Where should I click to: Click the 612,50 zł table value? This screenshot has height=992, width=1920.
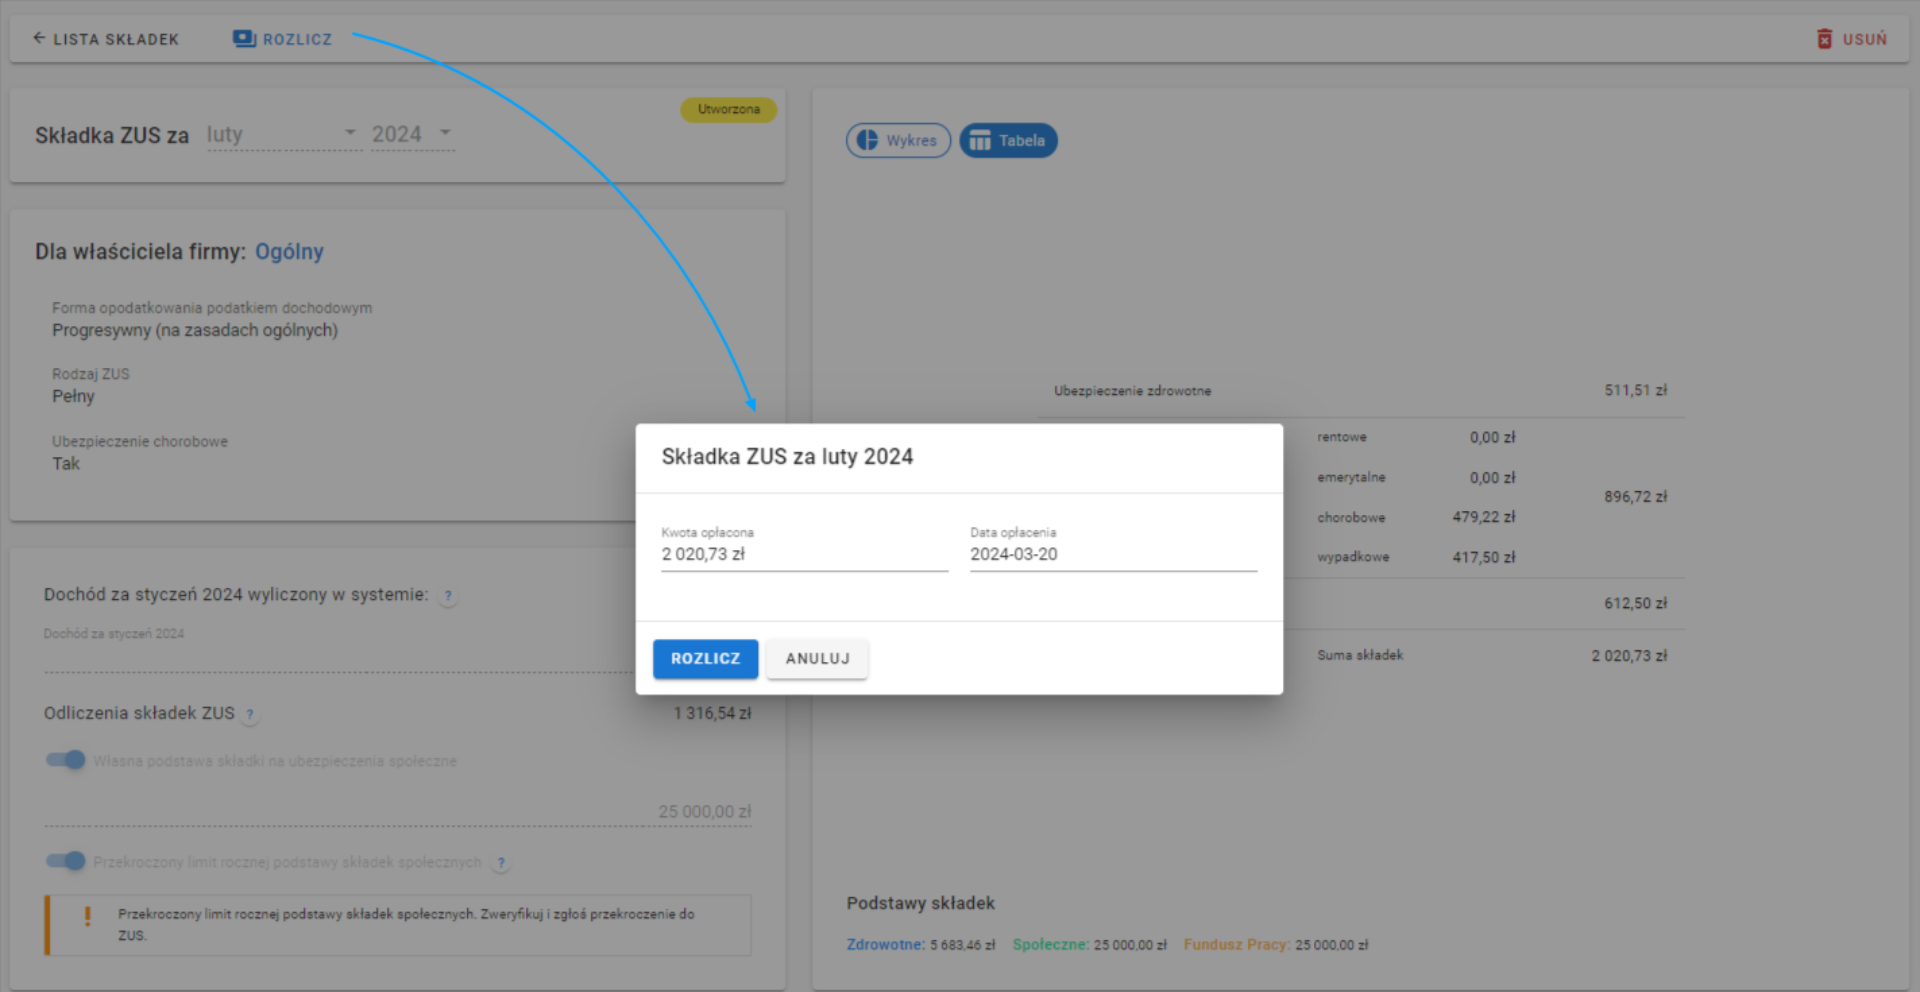click(1636, 604)
